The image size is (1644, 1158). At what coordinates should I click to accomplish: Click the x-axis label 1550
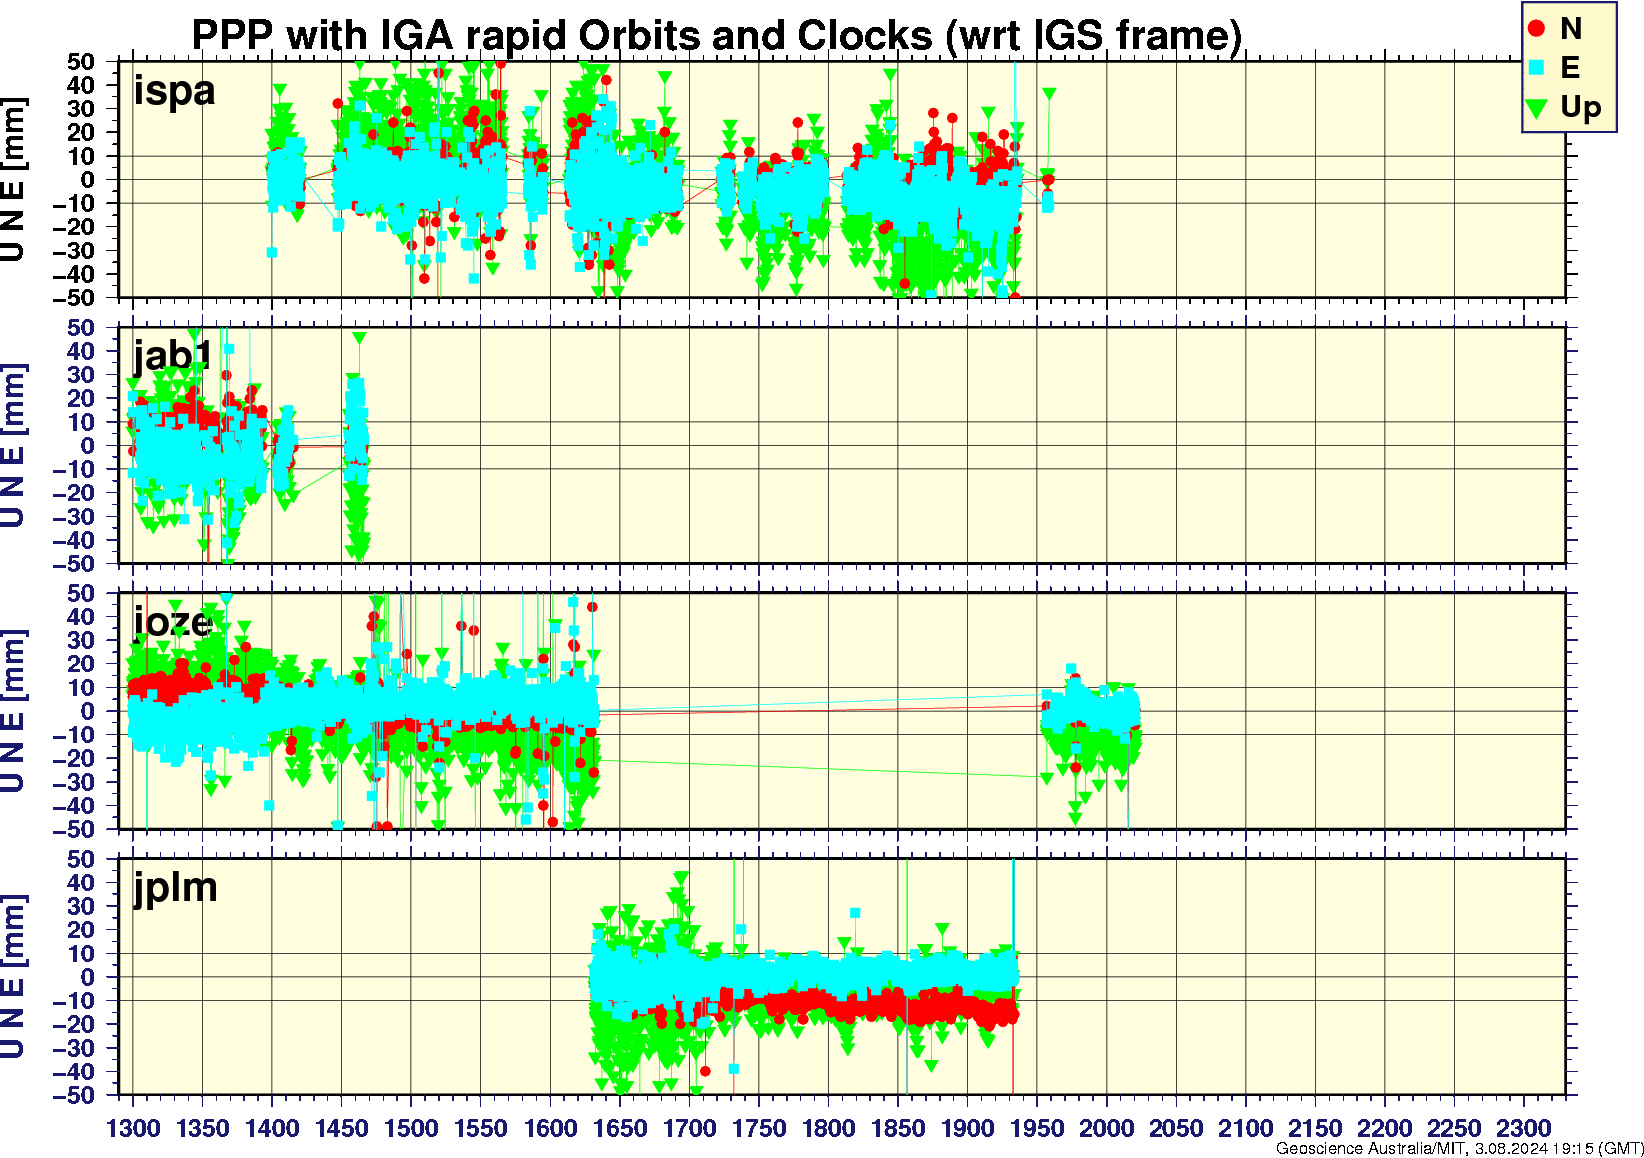coord(481,1128)
